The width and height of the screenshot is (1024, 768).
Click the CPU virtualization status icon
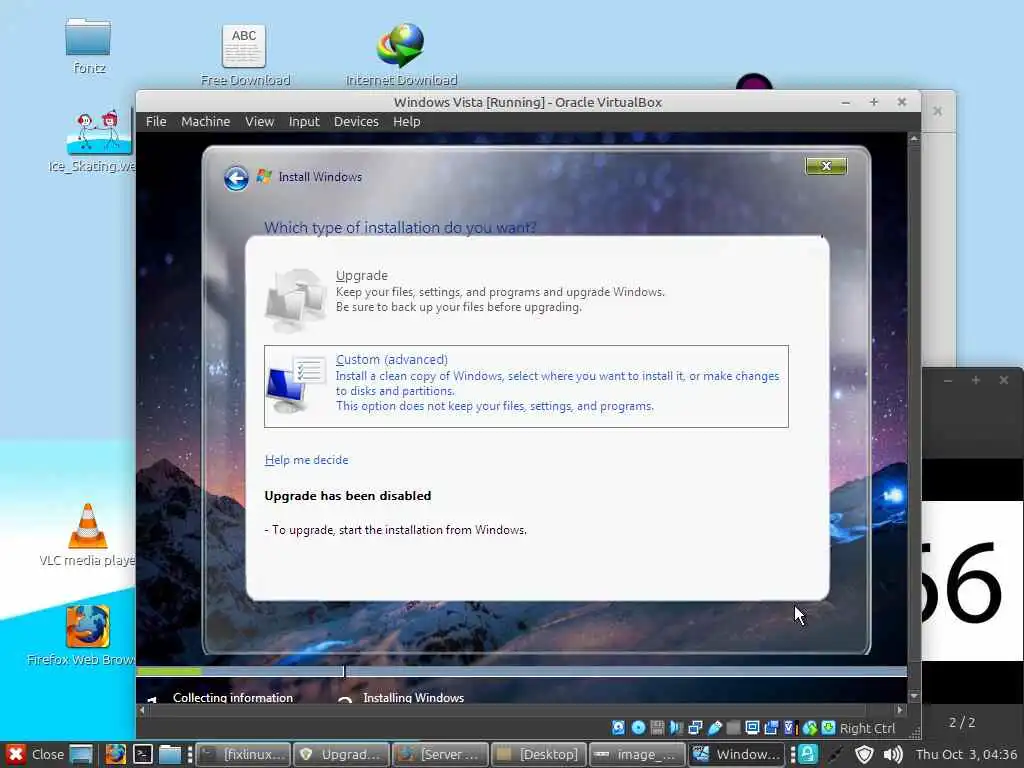tap(791, 728)
